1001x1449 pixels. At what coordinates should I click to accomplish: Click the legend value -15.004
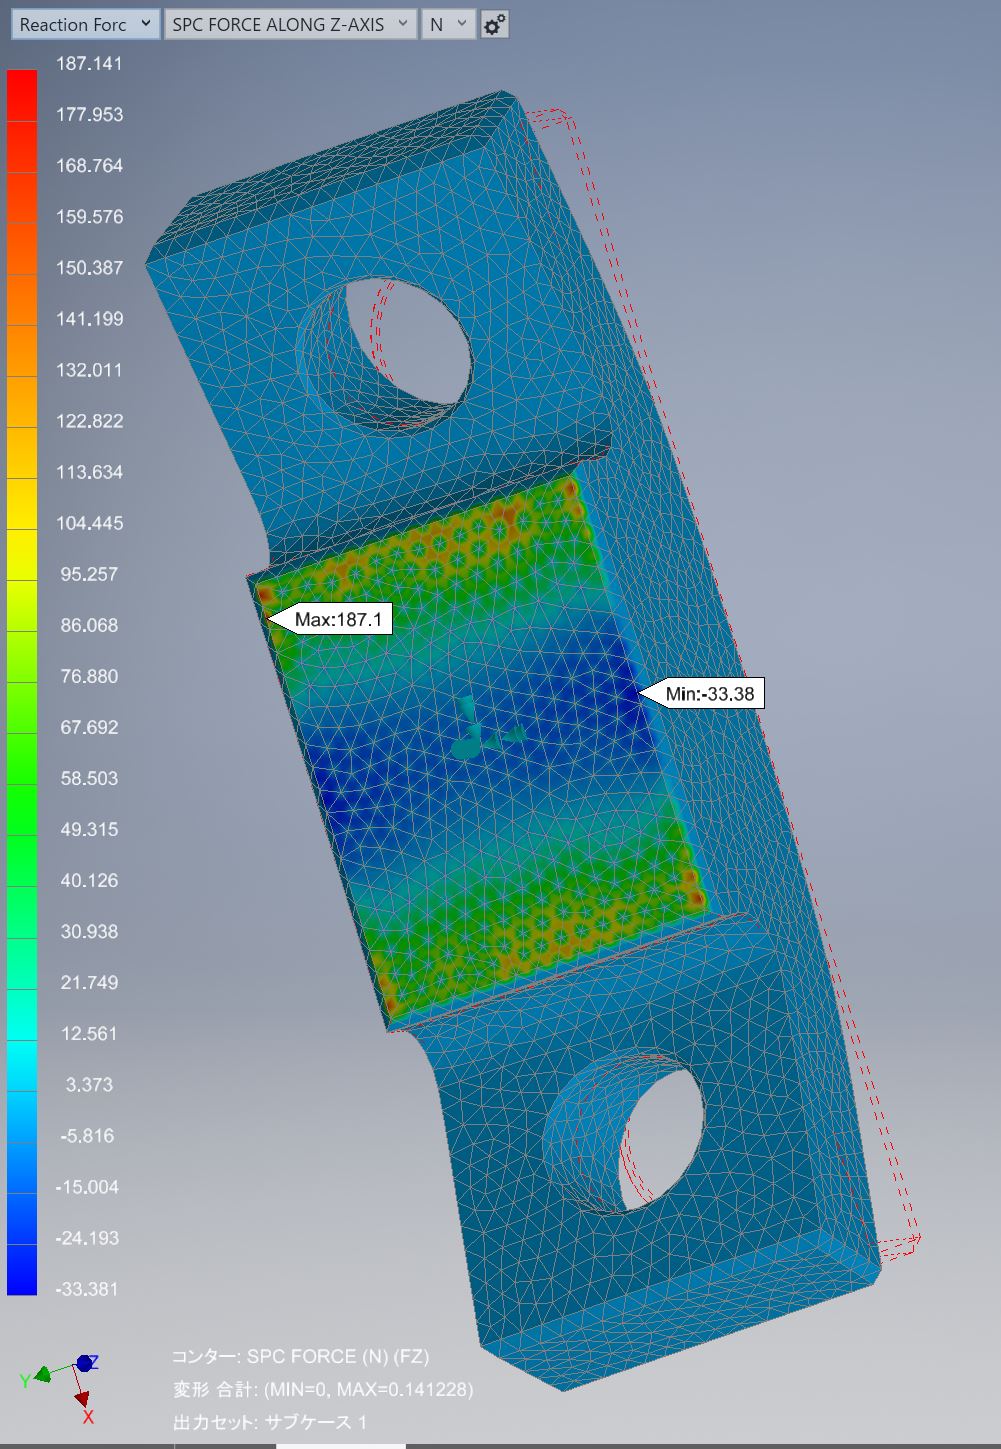click(x=87, y=1186)
